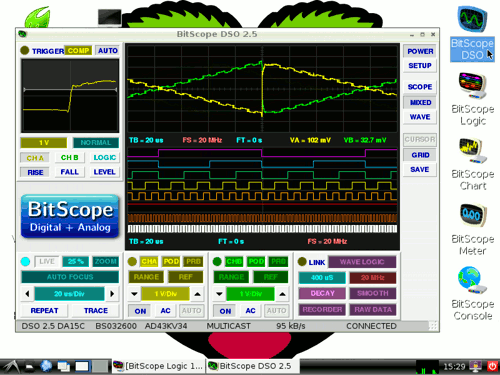Click the network monitor icon in the tray

click(475, 366)
